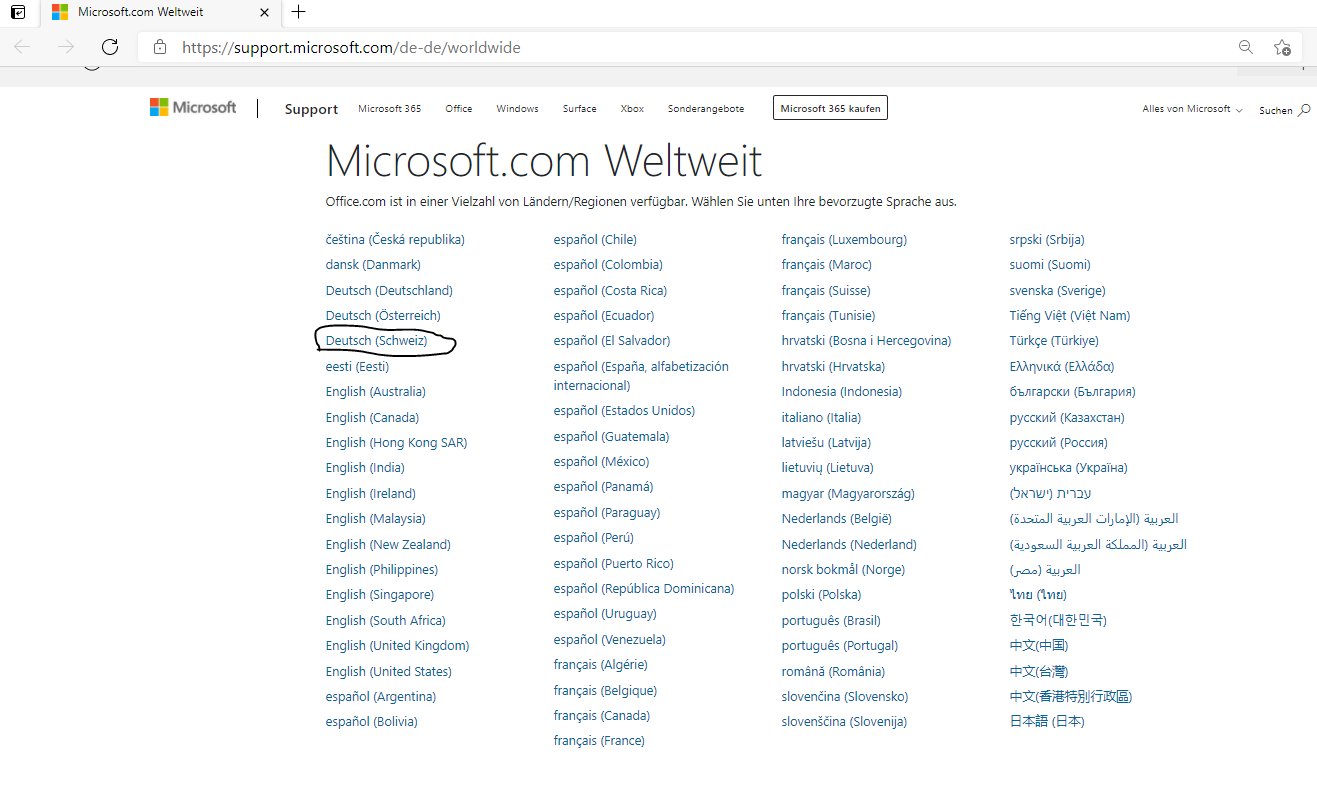Select Deutsch (Deutschland) link
Screen dimensions: 1317x801
(389, 291)
